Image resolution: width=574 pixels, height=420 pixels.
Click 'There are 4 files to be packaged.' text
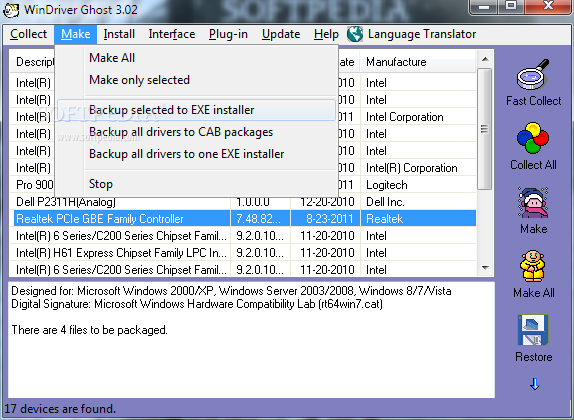tap(89, 330)
